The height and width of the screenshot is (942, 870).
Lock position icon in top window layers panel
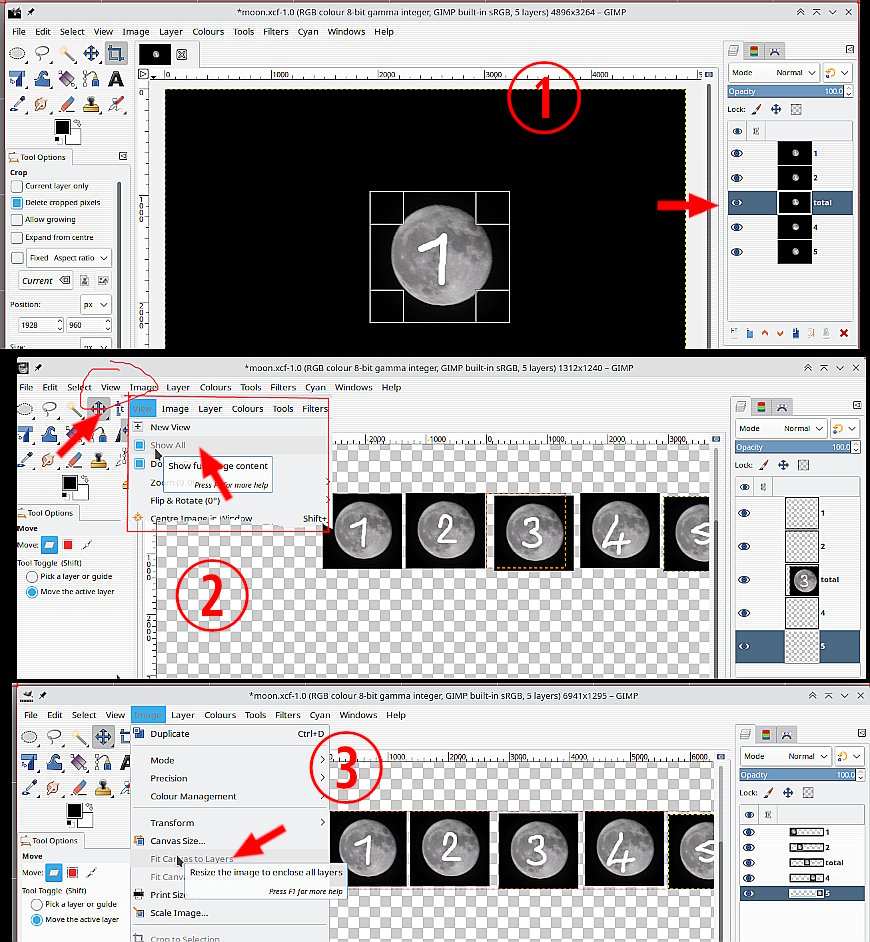(x=776, y=109)
